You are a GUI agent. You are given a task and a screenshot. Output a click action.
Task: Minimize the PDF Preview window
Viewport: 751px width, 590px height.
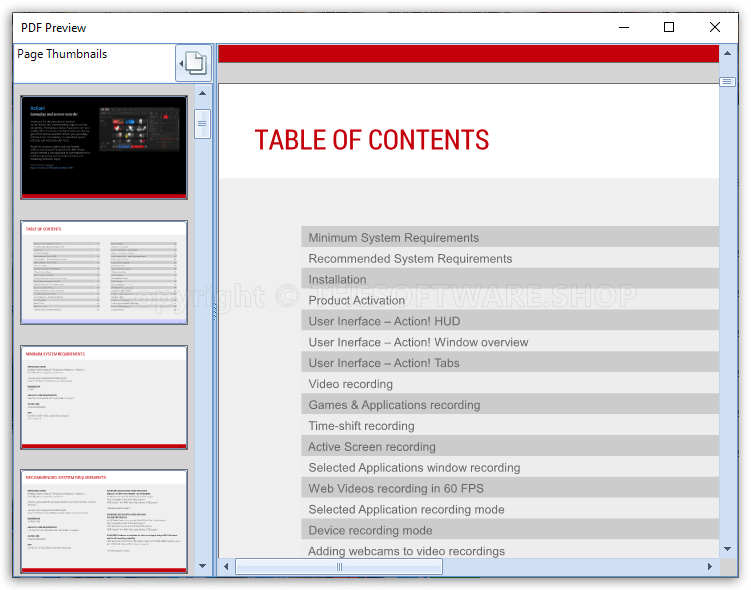click(624, 27)
